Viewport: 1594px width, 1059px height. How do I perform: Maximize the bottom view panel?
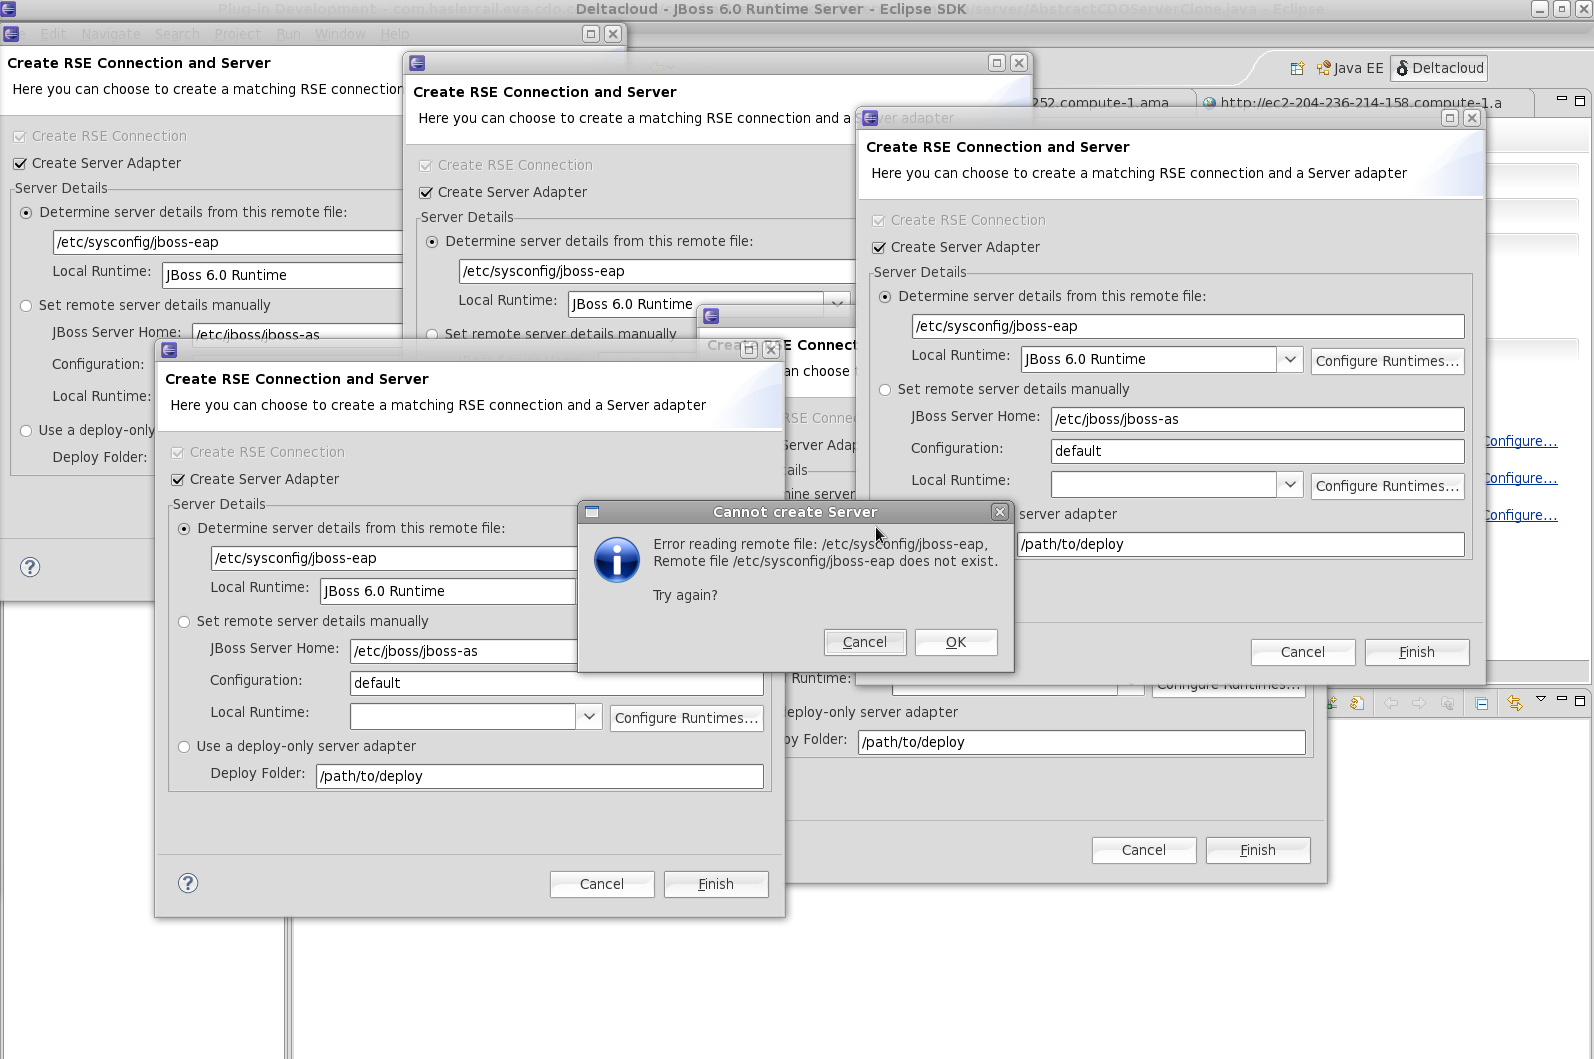click(1580, 700)
